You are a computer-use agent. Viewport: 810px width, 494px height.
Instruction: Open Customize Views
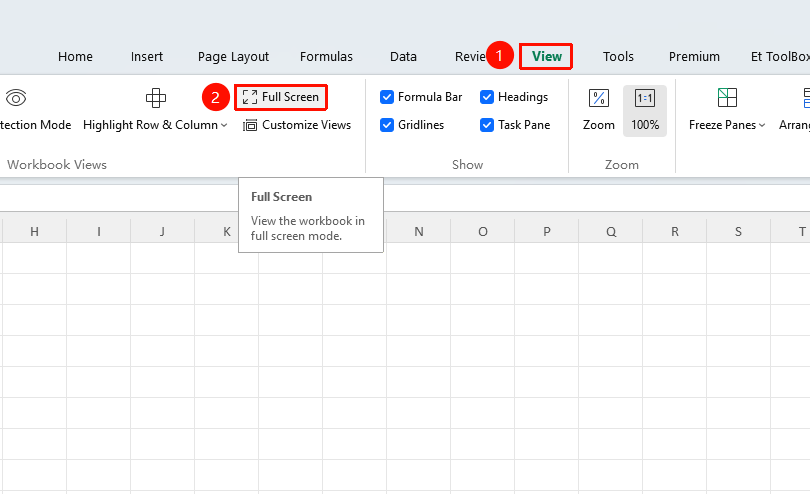[x=297, y=125]
